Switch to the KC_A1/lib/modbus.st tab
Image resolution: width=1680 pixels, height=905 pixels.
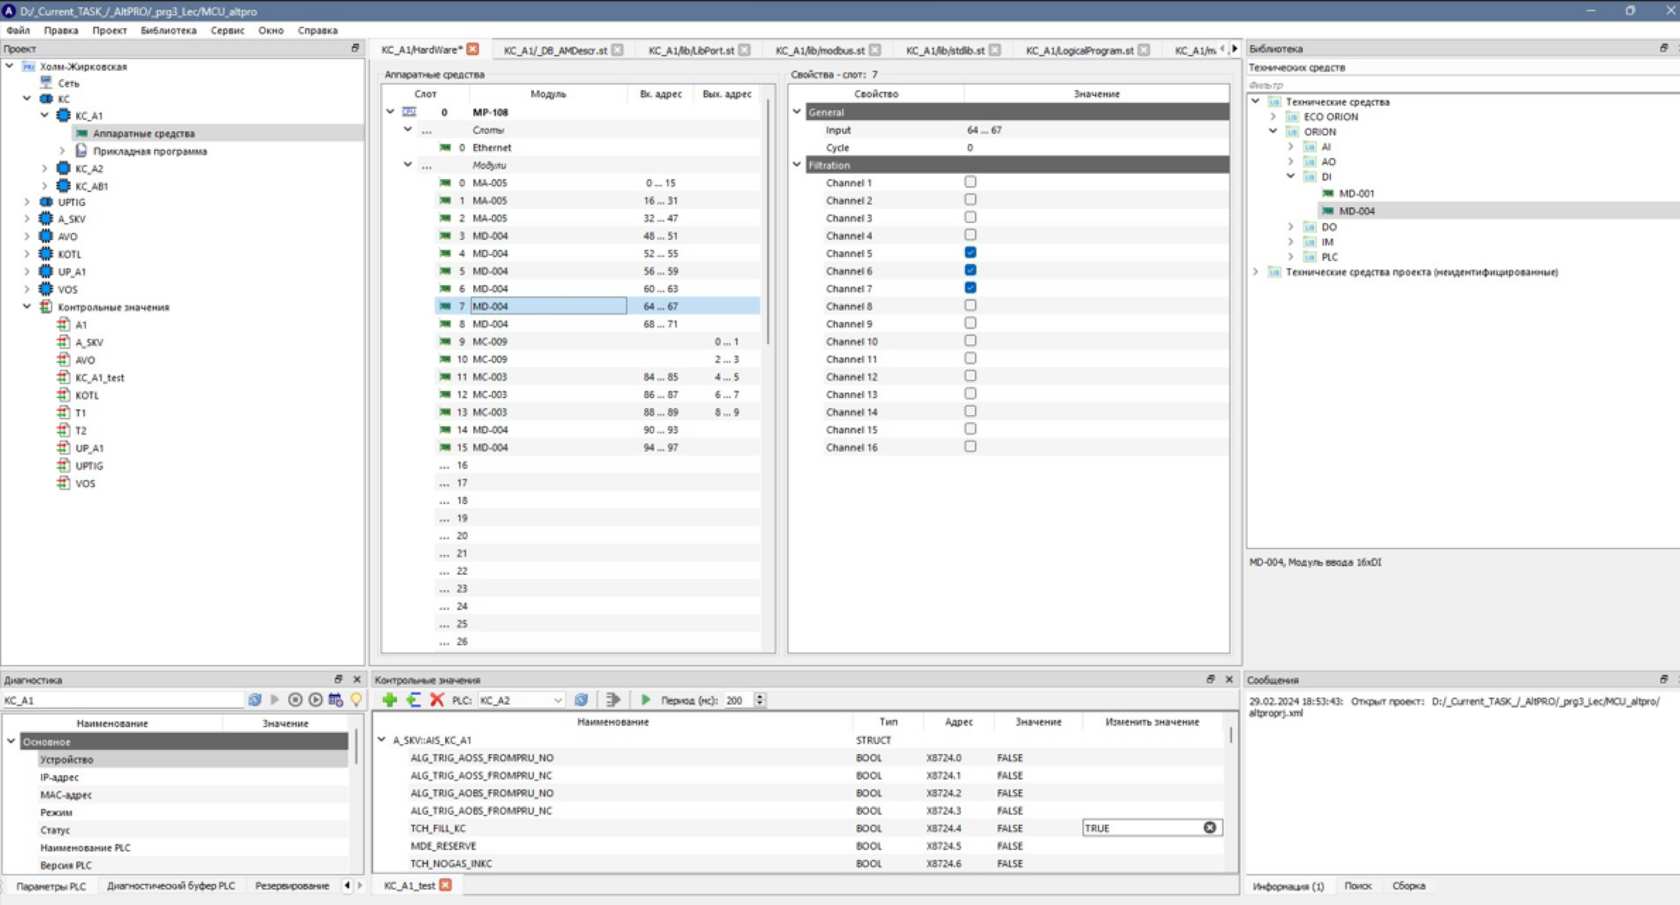click(819, 50)
